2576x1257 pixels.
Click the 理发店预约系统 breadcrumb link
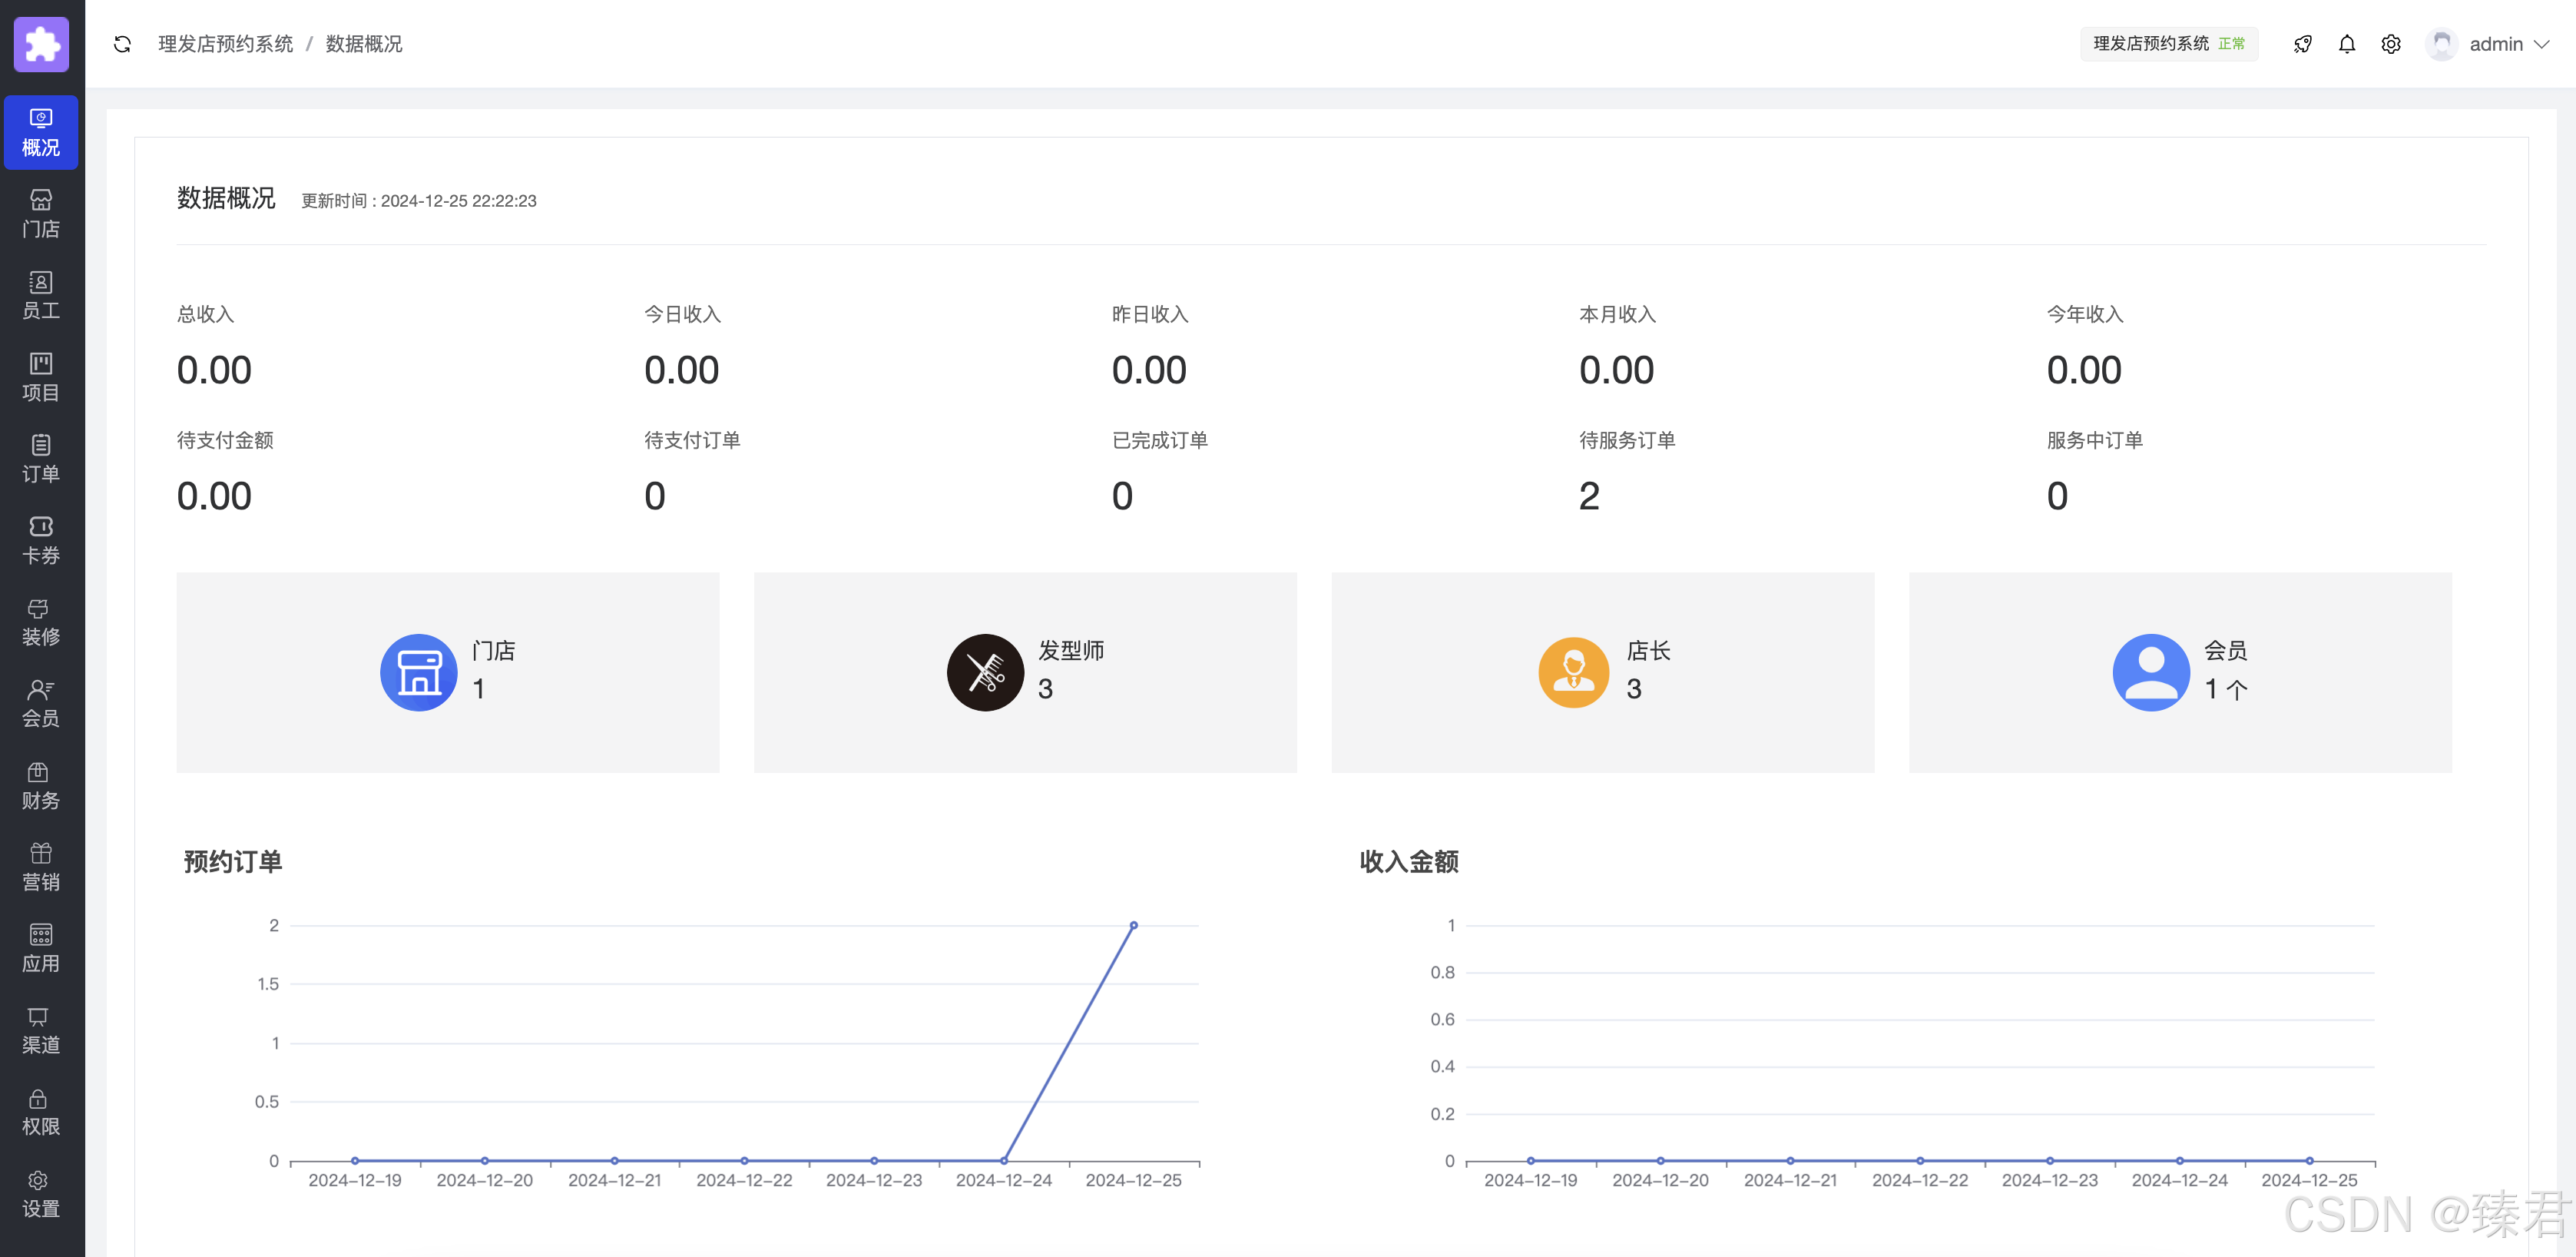coord(226,44)
